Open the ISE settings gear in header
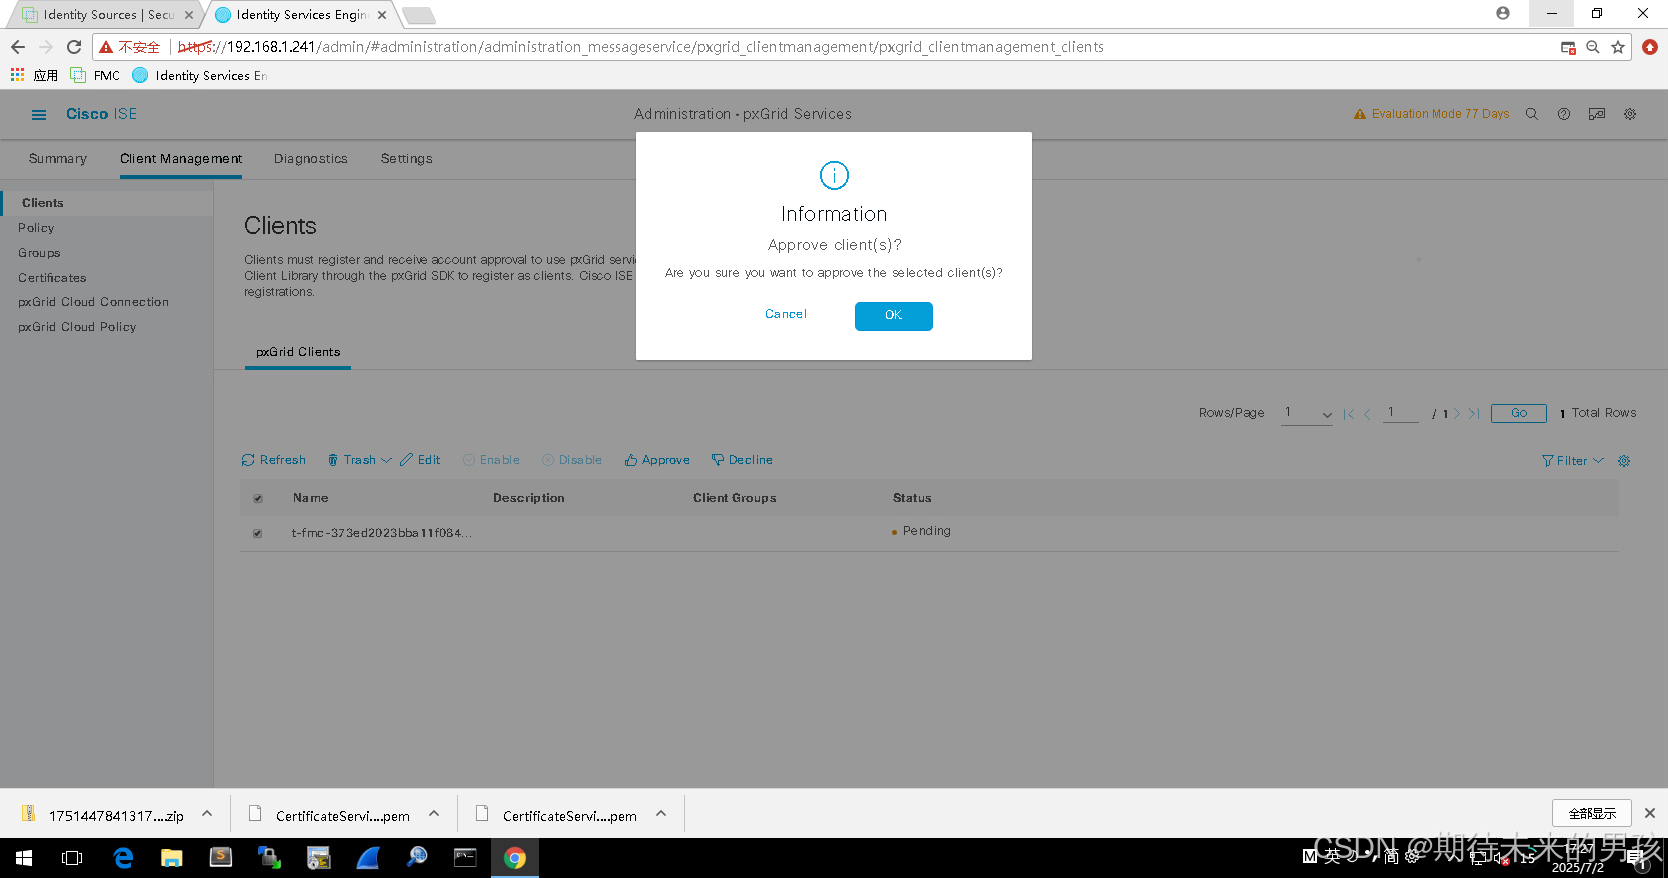 tap(1630, 114)
